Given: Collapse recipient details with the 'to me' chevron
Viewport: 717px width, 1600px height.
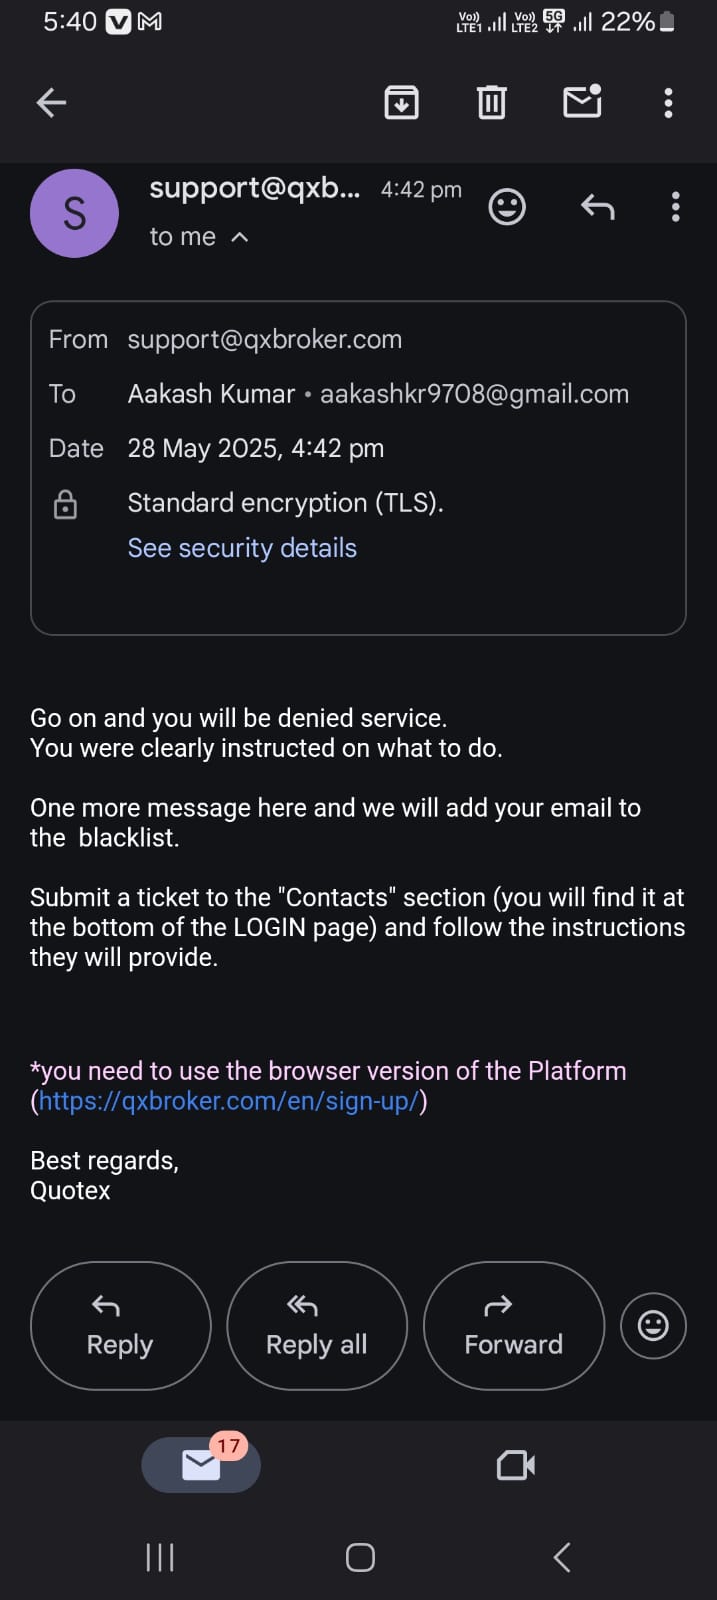Looking at the screenshot, I should point(239,237).
